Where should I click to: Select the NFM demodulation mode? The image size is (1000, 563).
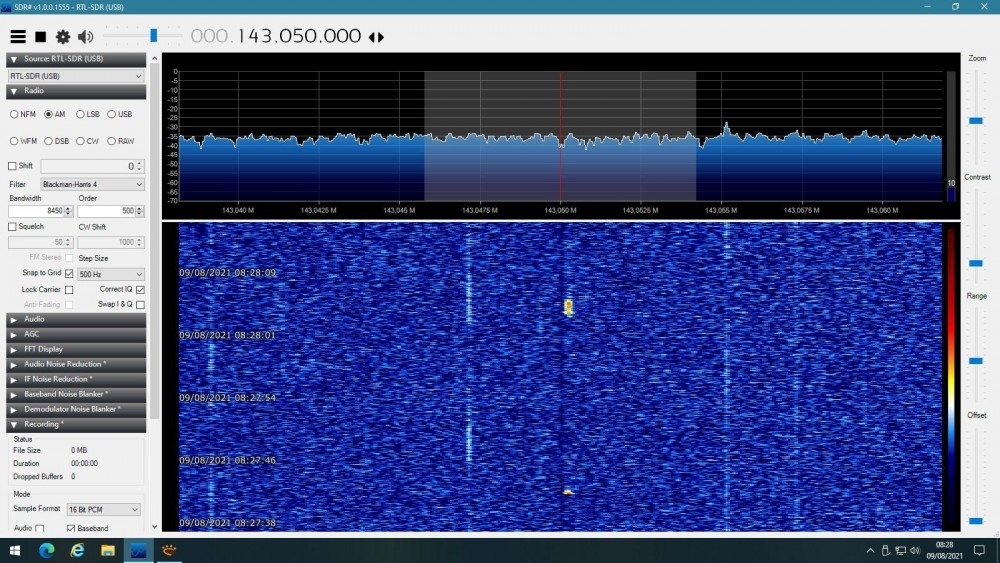click(14, 114)
